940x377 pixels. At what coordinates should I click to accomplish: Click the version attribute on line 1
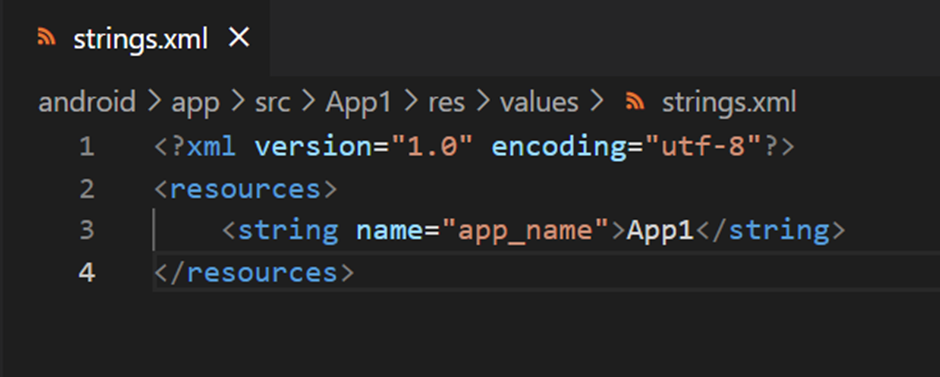coord(314,147)
